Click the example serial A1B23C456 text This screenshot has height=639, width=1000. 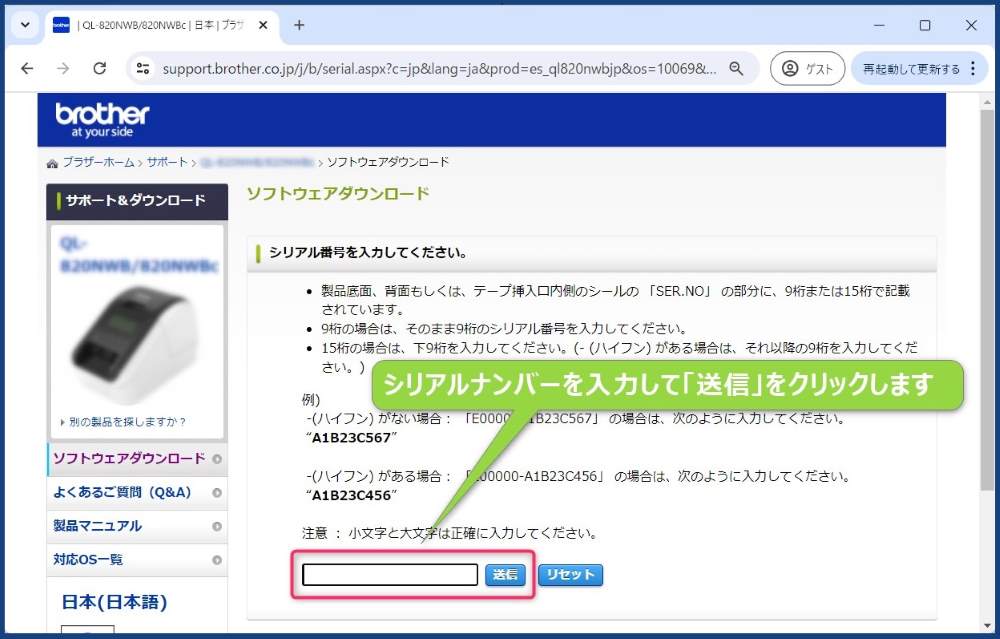(x=351, y=495)
